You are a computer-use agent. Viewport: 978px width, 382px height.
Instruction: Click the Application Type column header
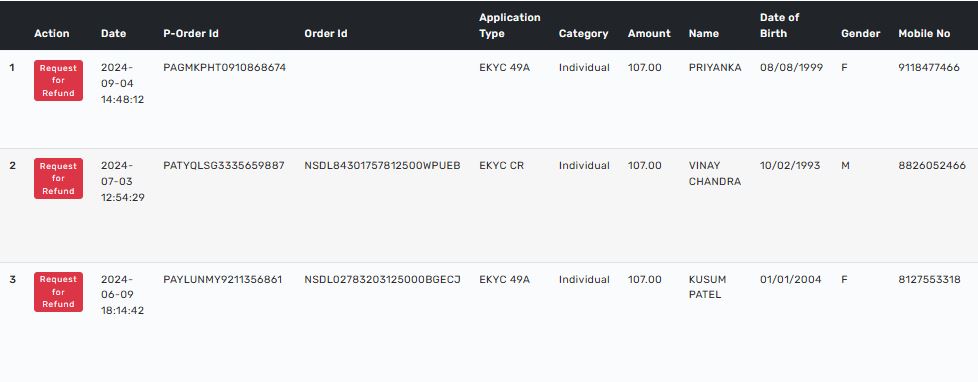[510, 26]
